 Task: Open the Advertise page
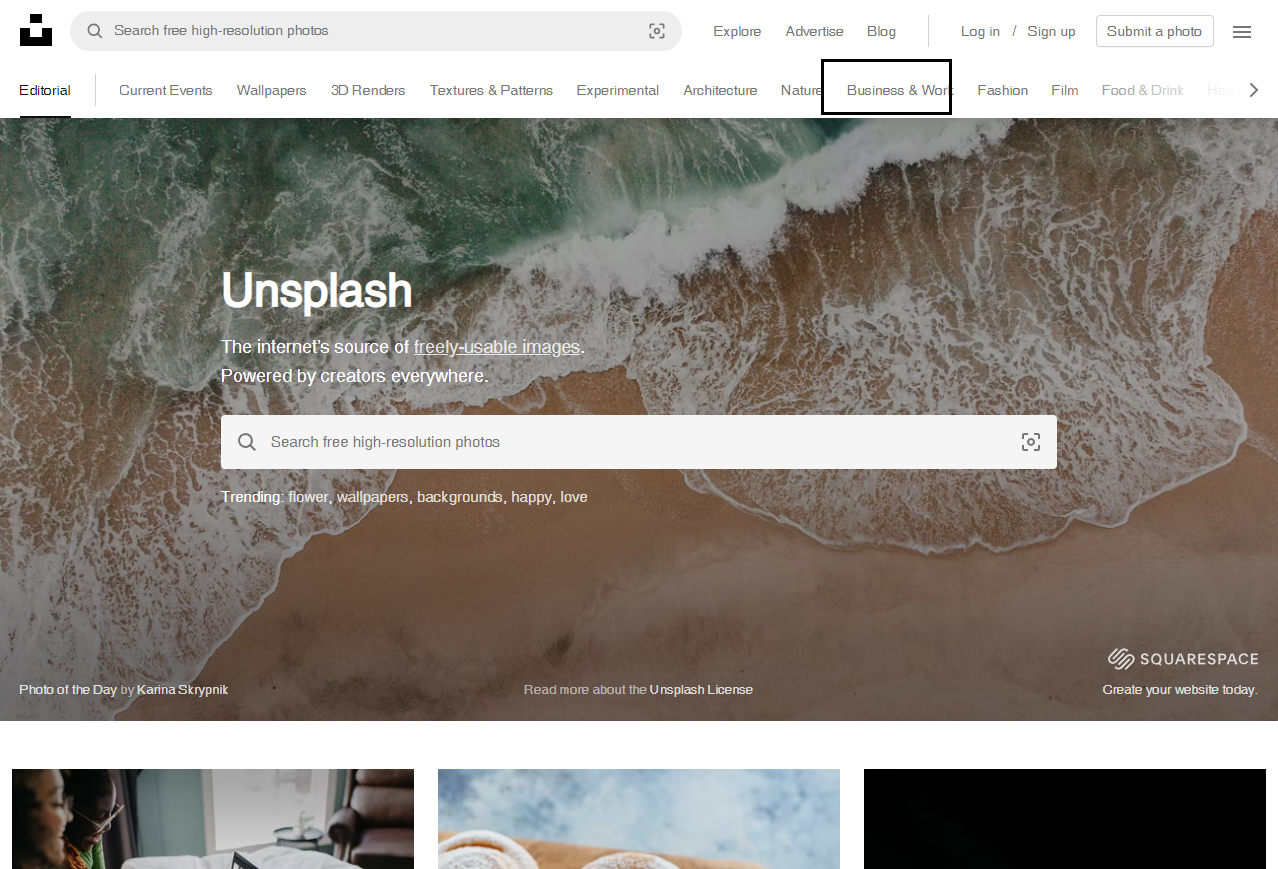(x=814, y=31)
